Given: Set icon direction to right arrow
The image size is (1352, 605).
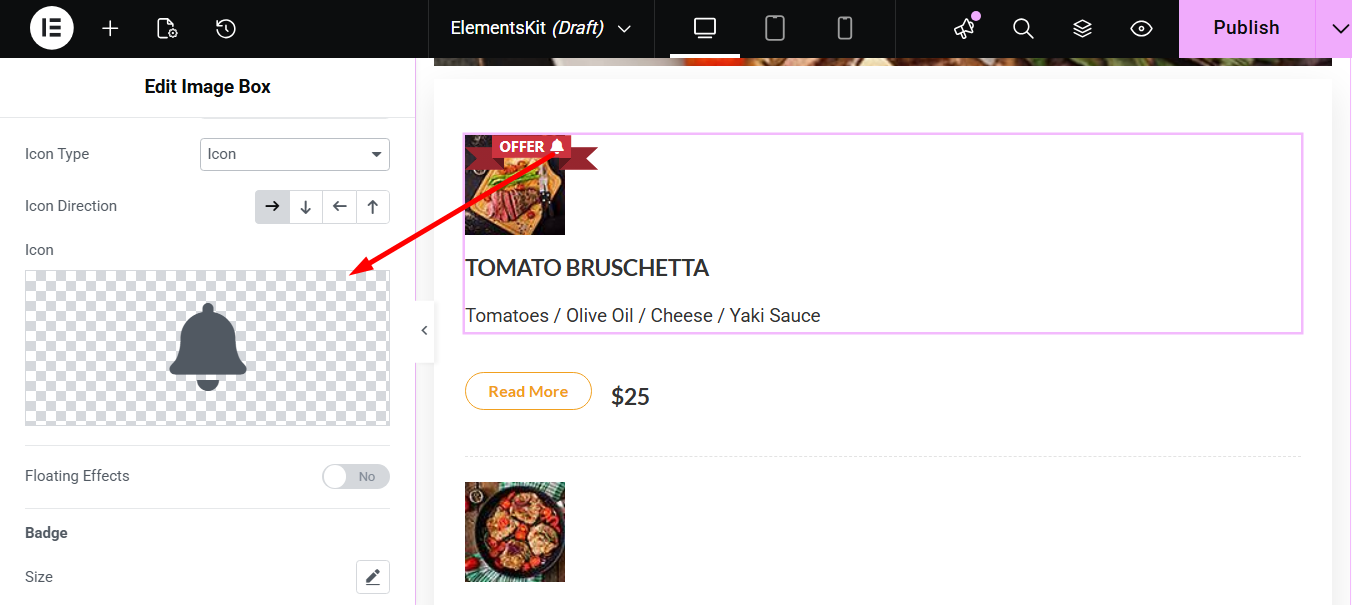Looking at the screenshot, I should 272,207.
